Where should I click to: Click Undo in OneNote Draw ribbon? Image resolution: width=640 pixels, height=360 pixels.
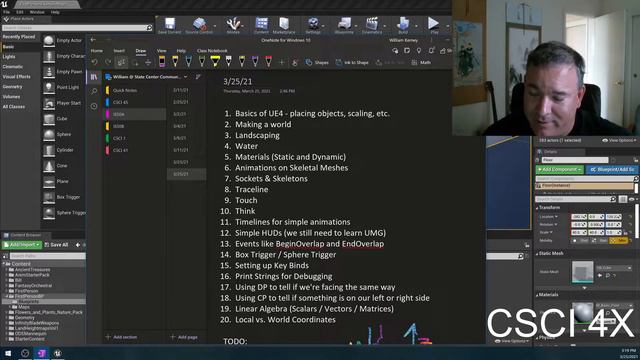click(x=95, y=62)
